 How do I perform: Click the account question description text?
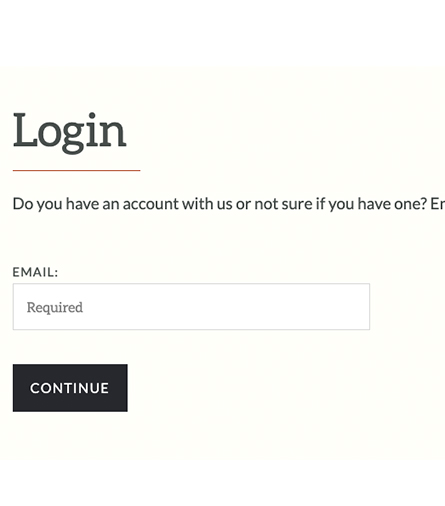click(x=229, y=204)
